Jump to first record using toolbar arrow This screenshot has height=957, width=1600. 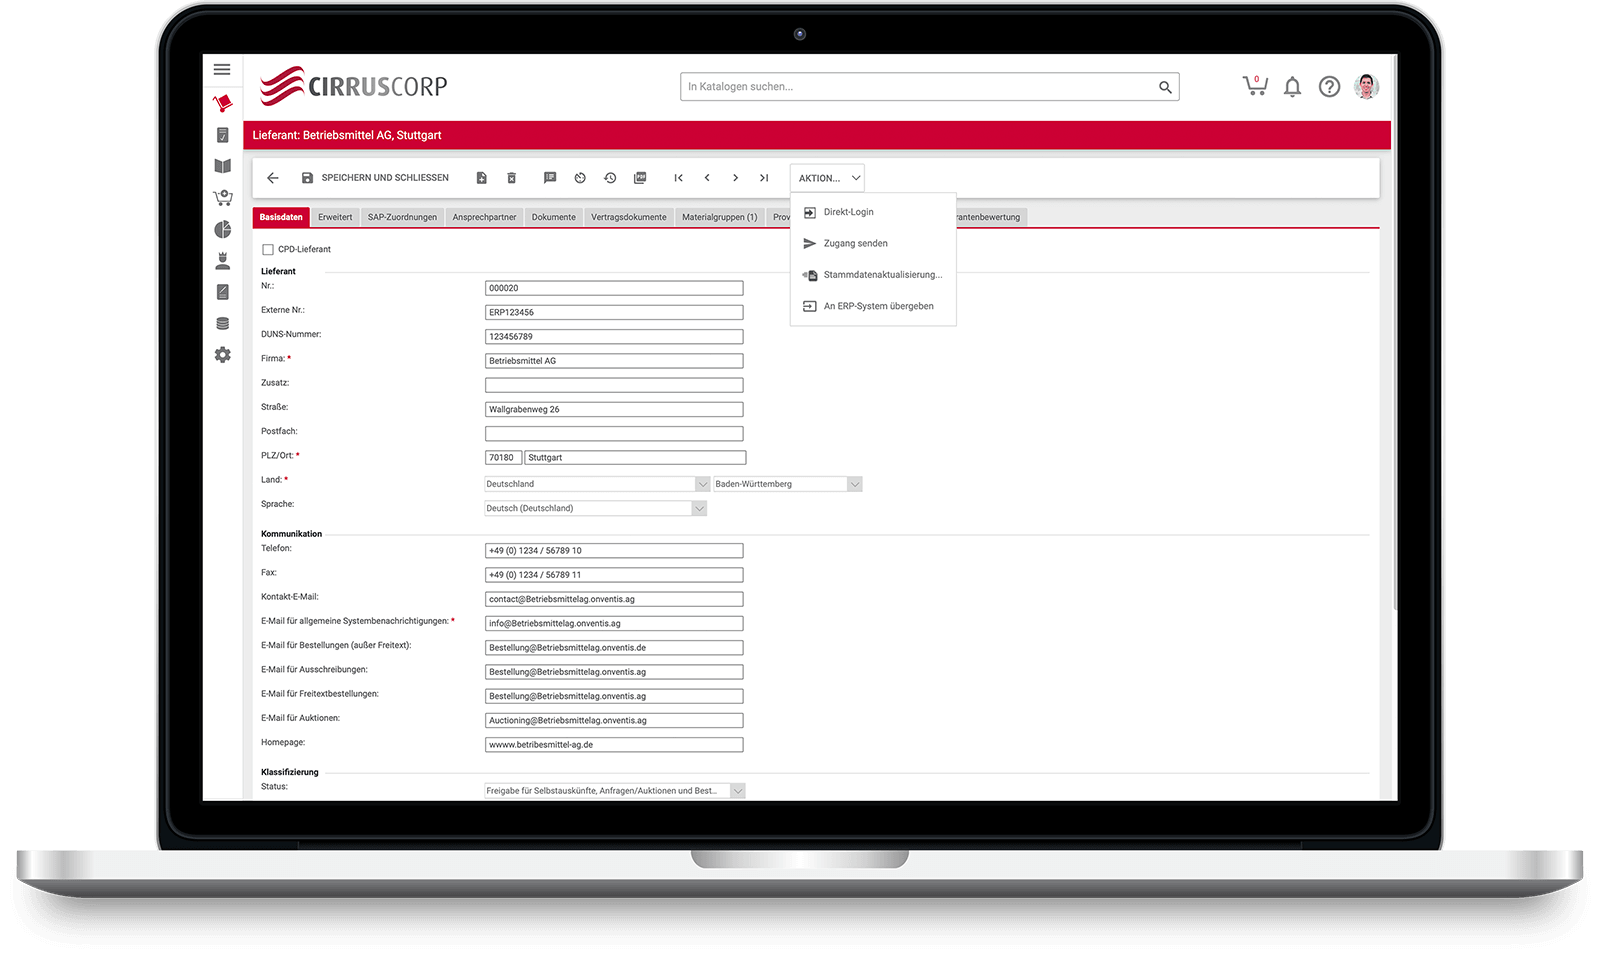click(x=678, y=178)
